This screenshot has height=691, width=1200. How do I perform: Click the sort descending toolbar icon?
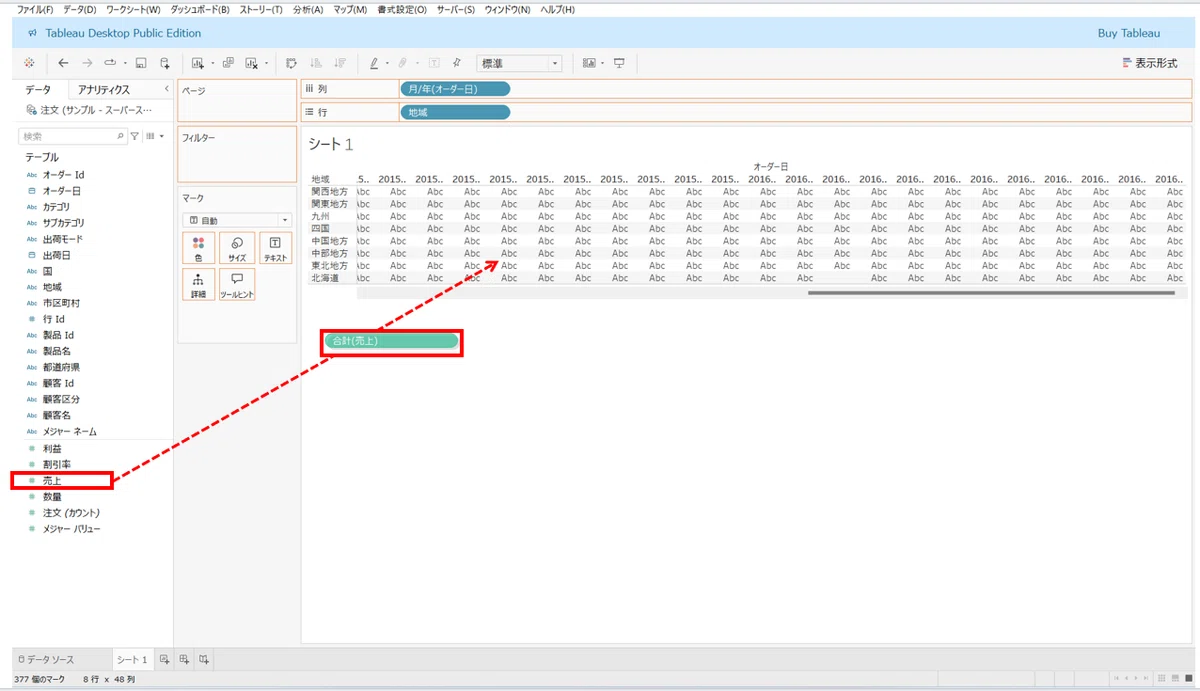click(x=339, y=63)
